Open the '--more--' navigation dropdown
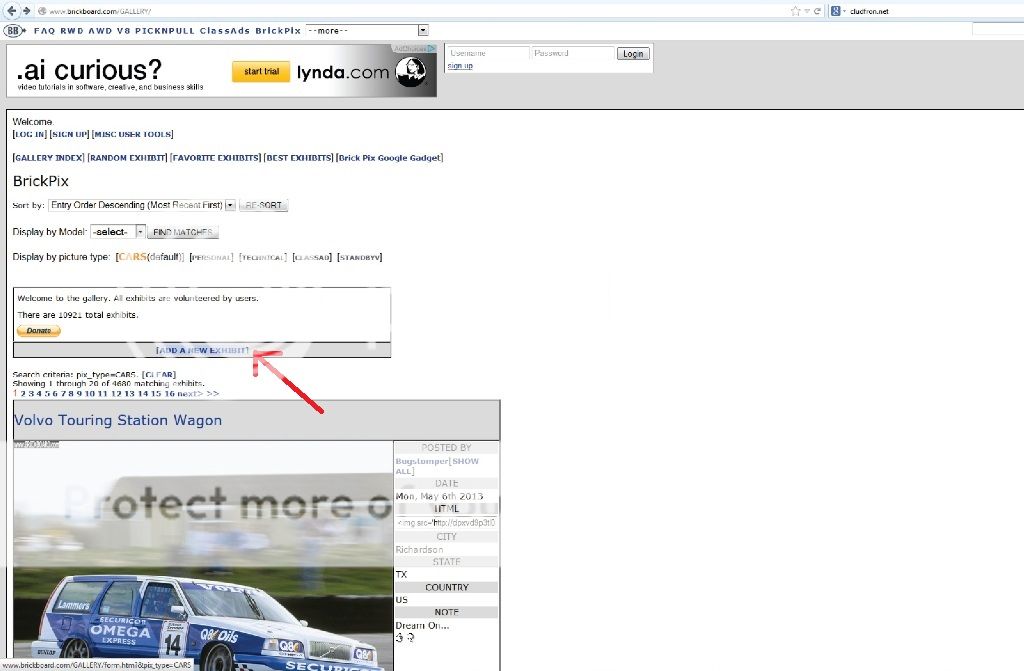Screen dimensions: 1024x671 (x=367, y=31)
